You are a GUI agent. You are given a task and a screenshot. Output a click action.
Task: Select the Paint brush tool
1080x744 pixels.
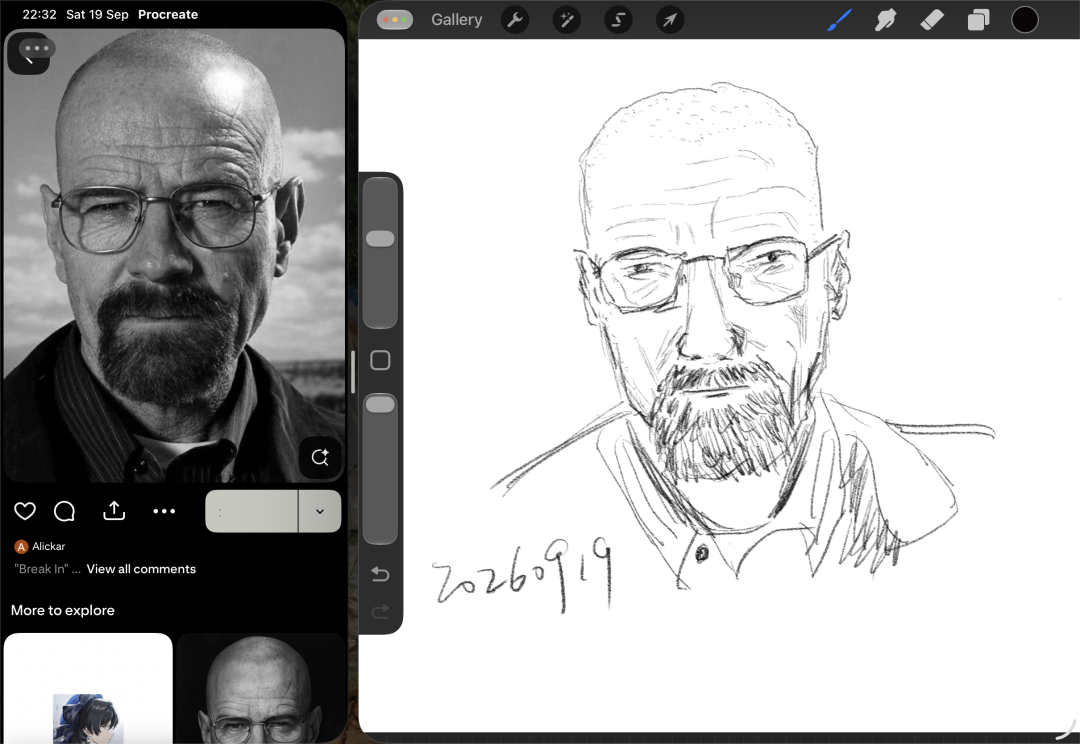tap(839, 20)
